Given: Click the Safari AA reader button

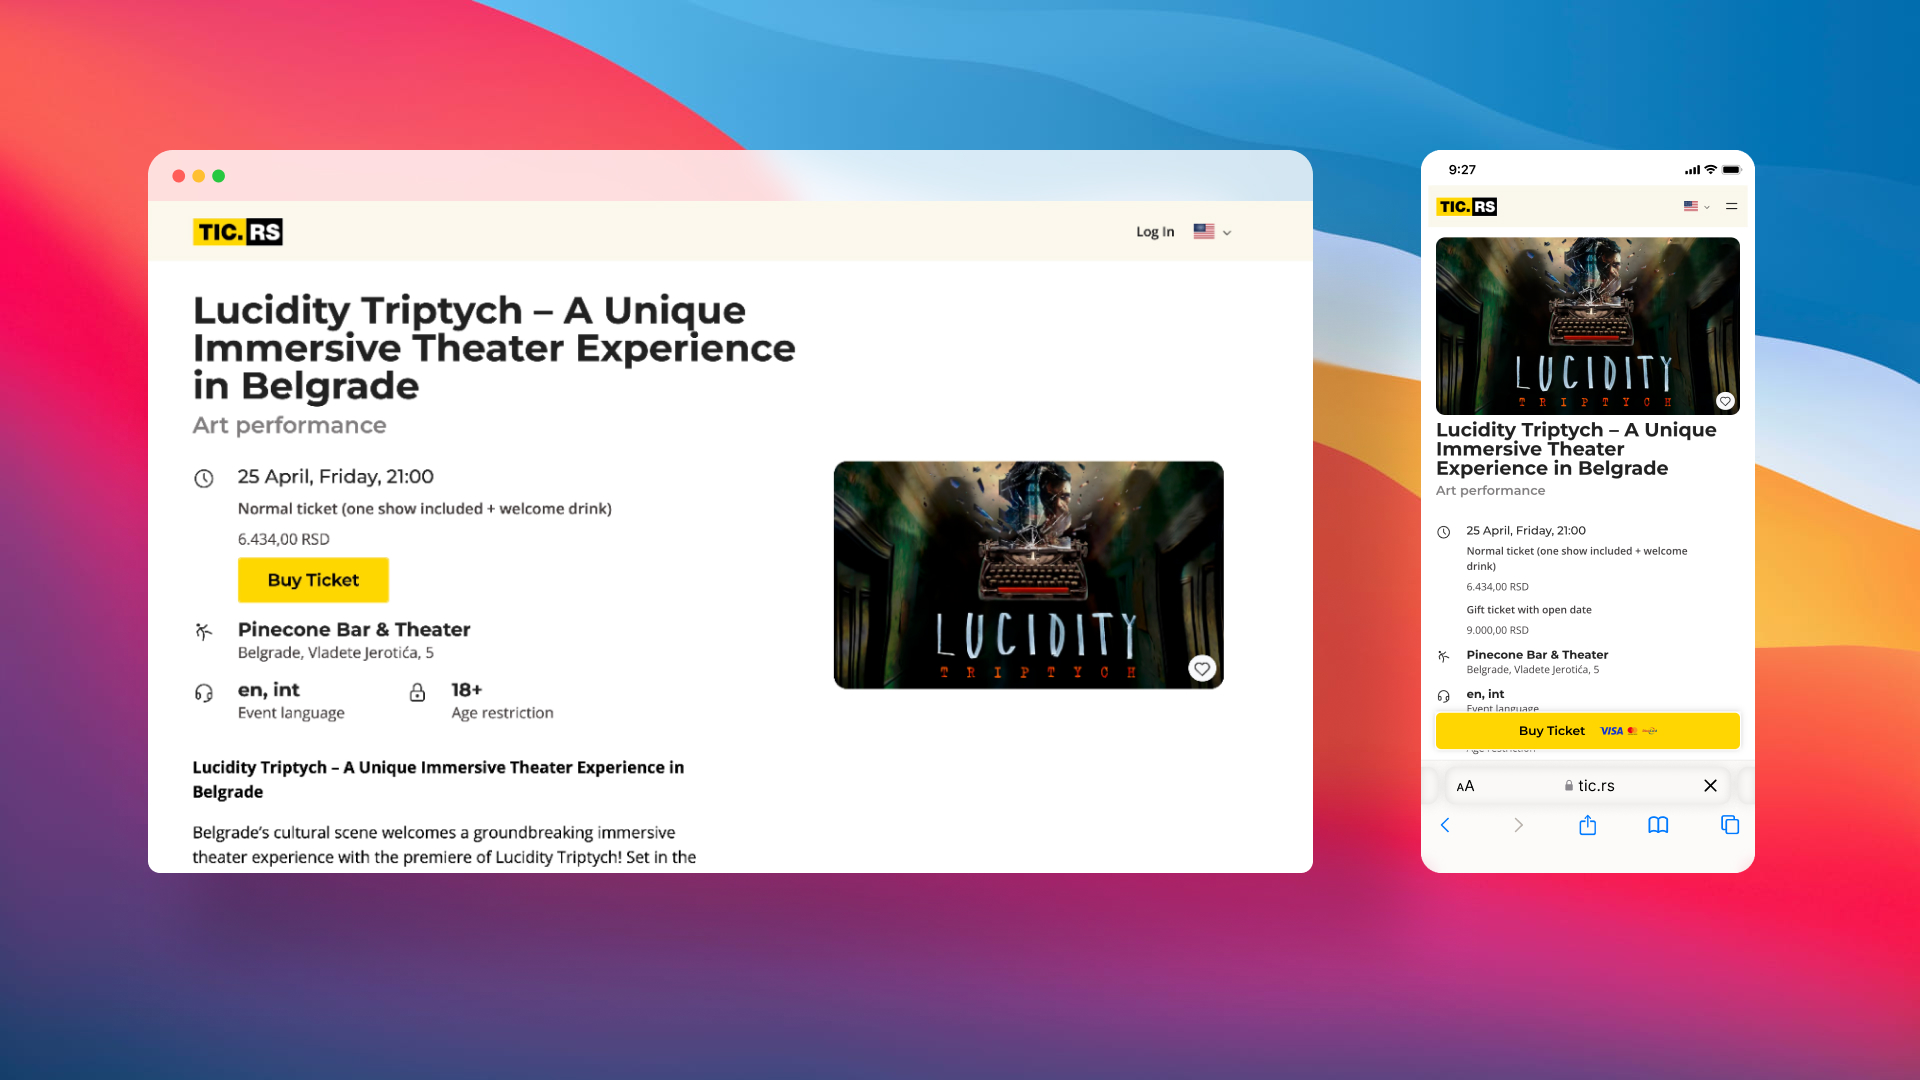Looking at the screenshot, I should (x=1465, y=786).
